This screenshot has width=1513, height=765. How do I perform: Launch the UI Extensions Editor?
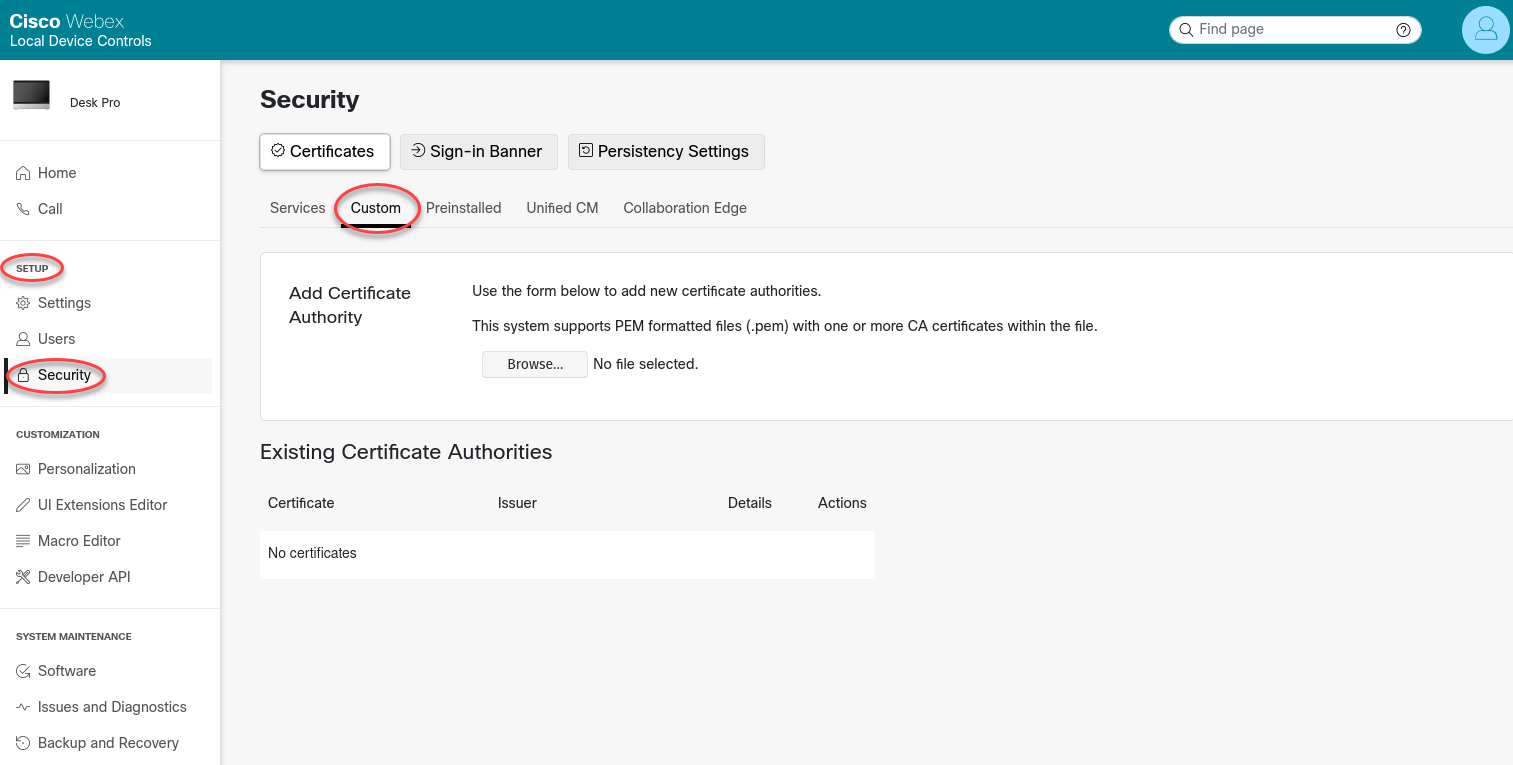[x=102, y=505]
